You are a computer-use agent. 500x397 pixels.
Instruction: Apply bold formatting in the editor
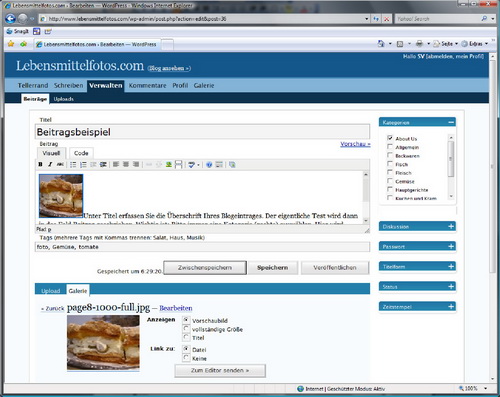coord(40,164)
